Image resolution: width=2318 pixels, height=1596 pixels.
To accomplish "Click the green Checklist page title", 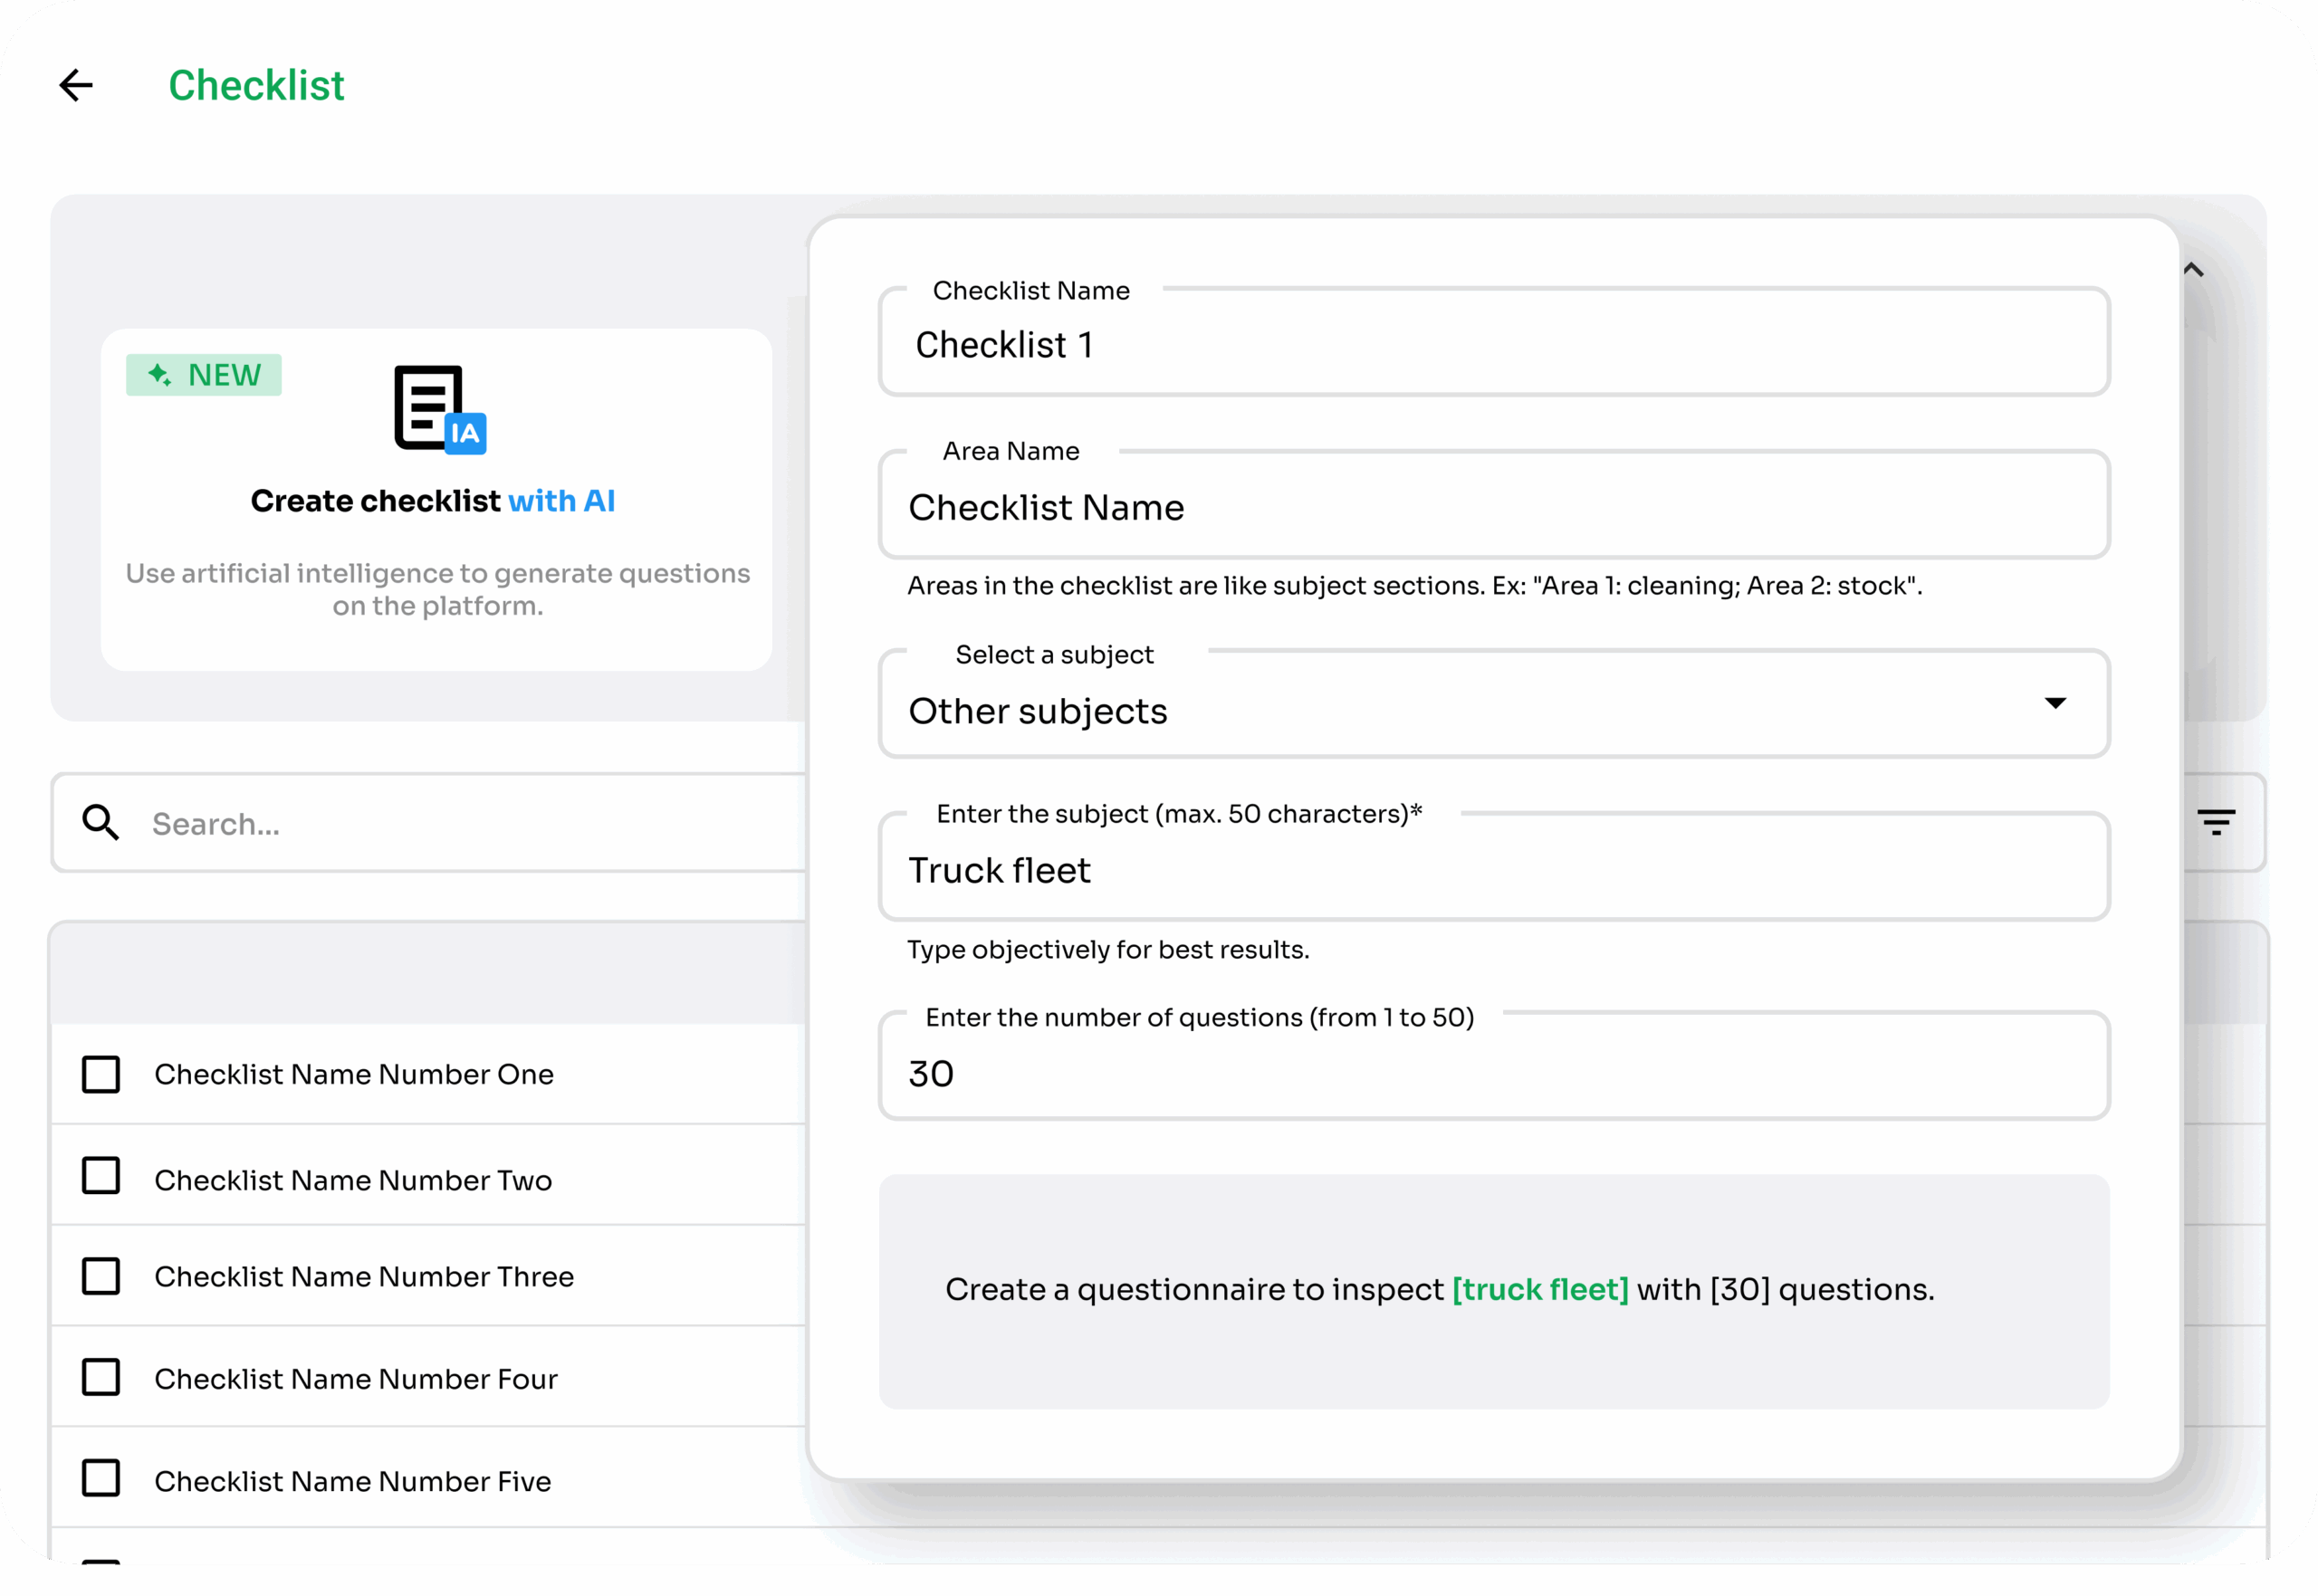I will point(256,86).
